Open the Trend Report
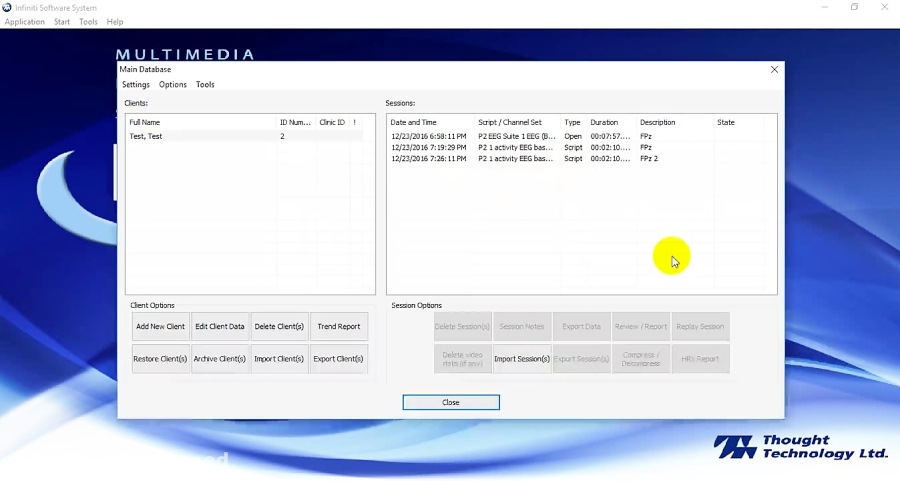Viewport: 900px width, 481px height. point(339,326)
